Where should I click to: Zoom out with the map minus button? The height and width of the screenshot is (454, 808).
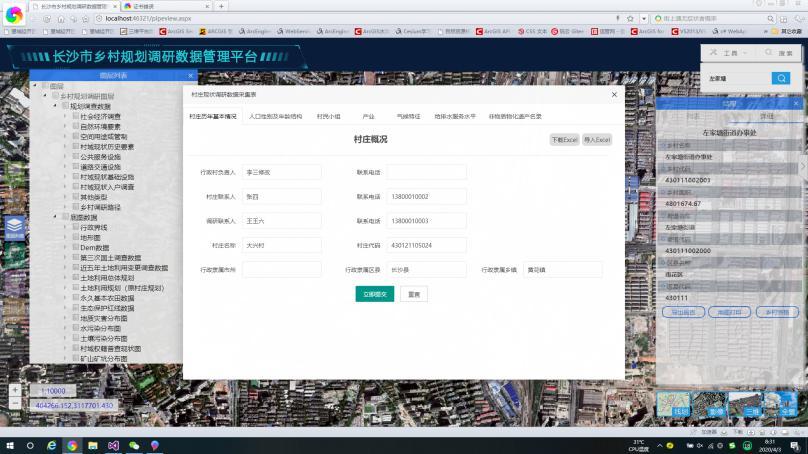click(x=15, y=403)
